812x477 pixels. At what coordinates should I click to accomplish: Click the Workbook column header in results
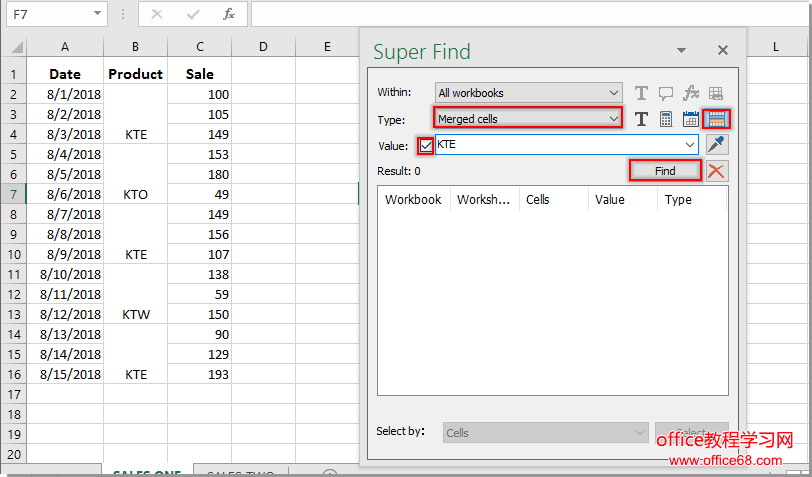point(413,199)
